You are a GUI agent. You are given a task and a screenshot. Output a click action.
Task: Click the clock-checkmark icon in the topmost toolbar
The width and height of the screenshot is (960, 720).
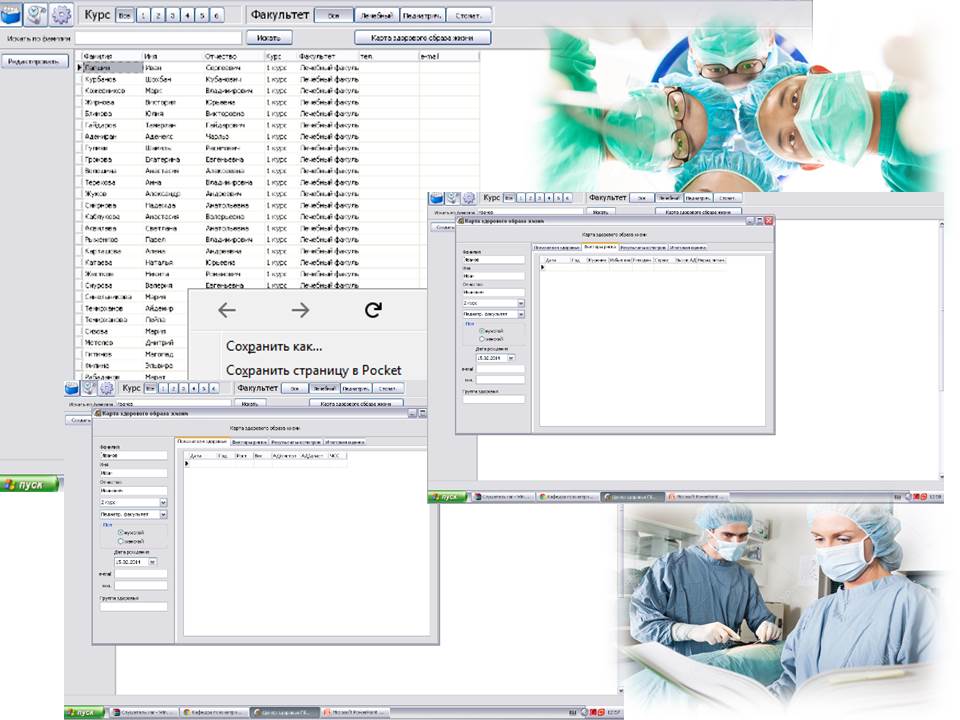click(37, 15)
